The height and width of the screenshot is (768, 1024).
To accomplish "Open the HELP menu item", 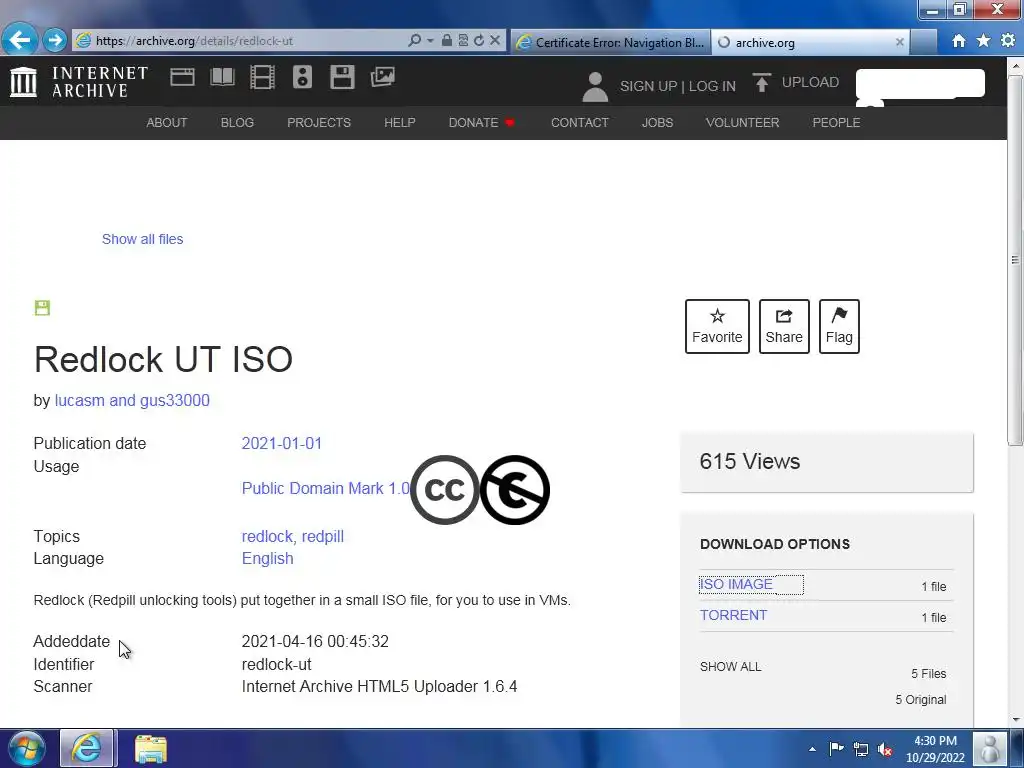I will (400, 123).
